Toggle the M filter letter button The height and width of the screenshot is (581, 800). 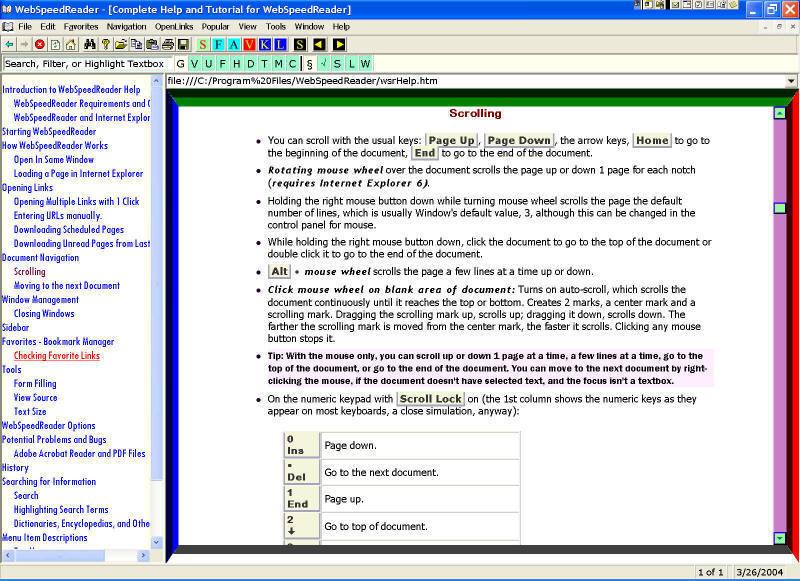pos(278,64)
